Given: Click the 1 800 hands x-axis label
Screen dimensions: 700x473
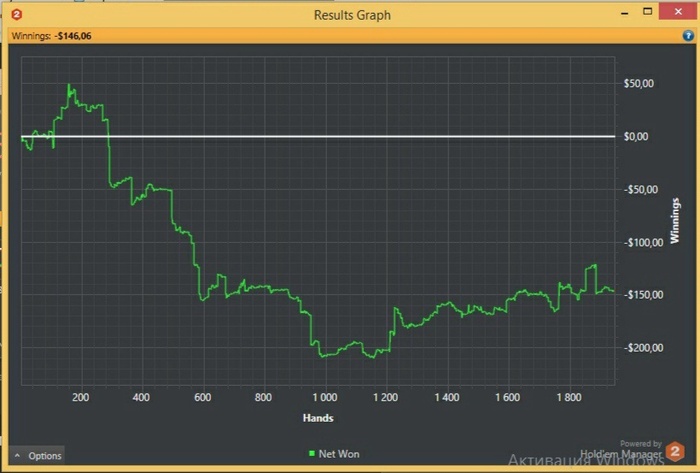Looking at the screenshot, I should pyautogui.click(x=569, y=397).
